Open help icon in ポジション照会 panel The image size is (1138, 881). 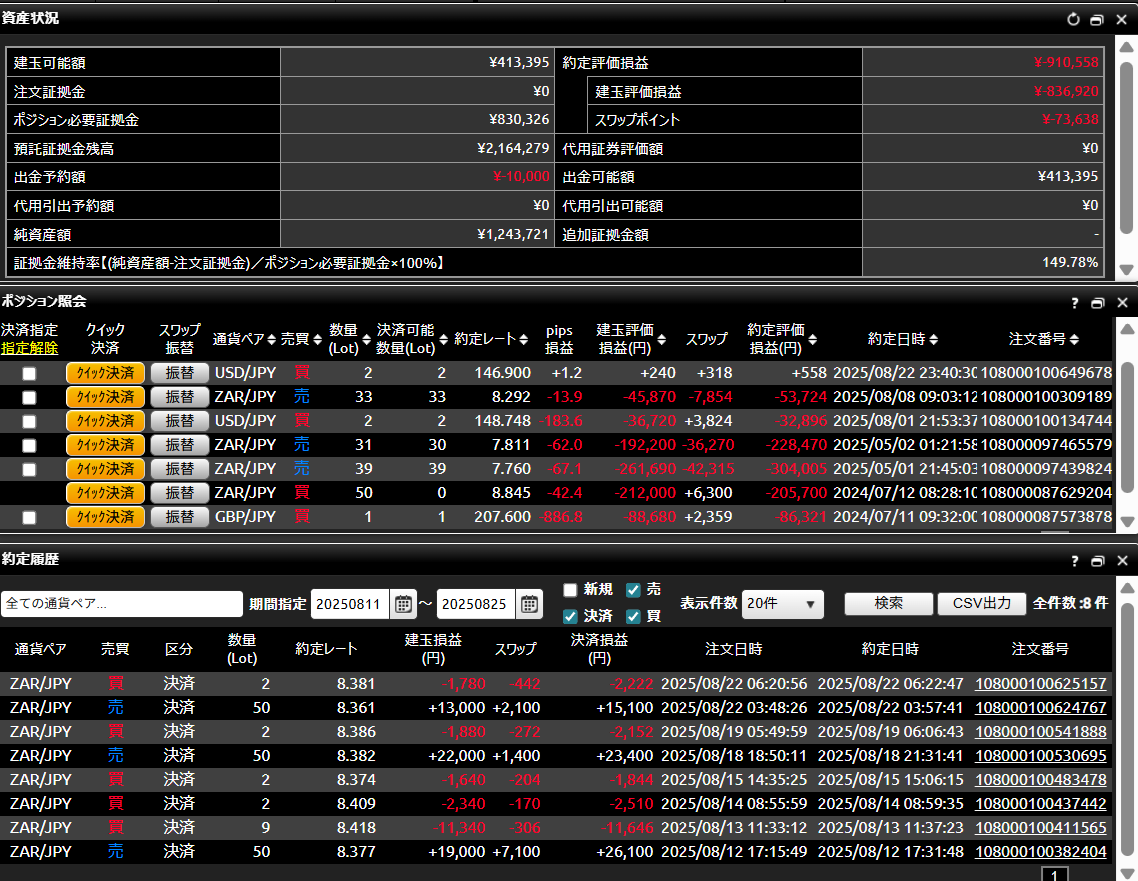1075,302
